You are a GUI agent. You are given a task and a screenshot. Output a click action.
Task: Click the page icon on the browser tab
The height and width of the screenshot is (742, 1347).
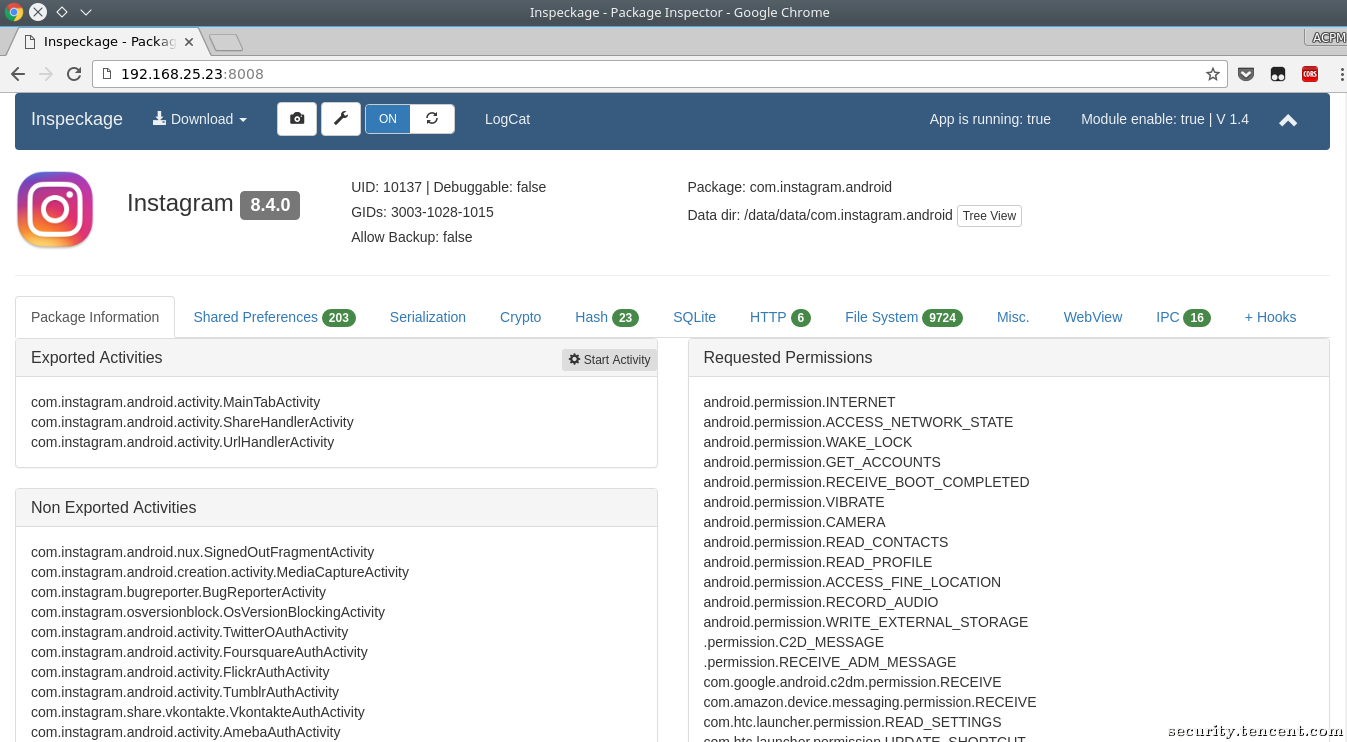(x=29, y=42)
